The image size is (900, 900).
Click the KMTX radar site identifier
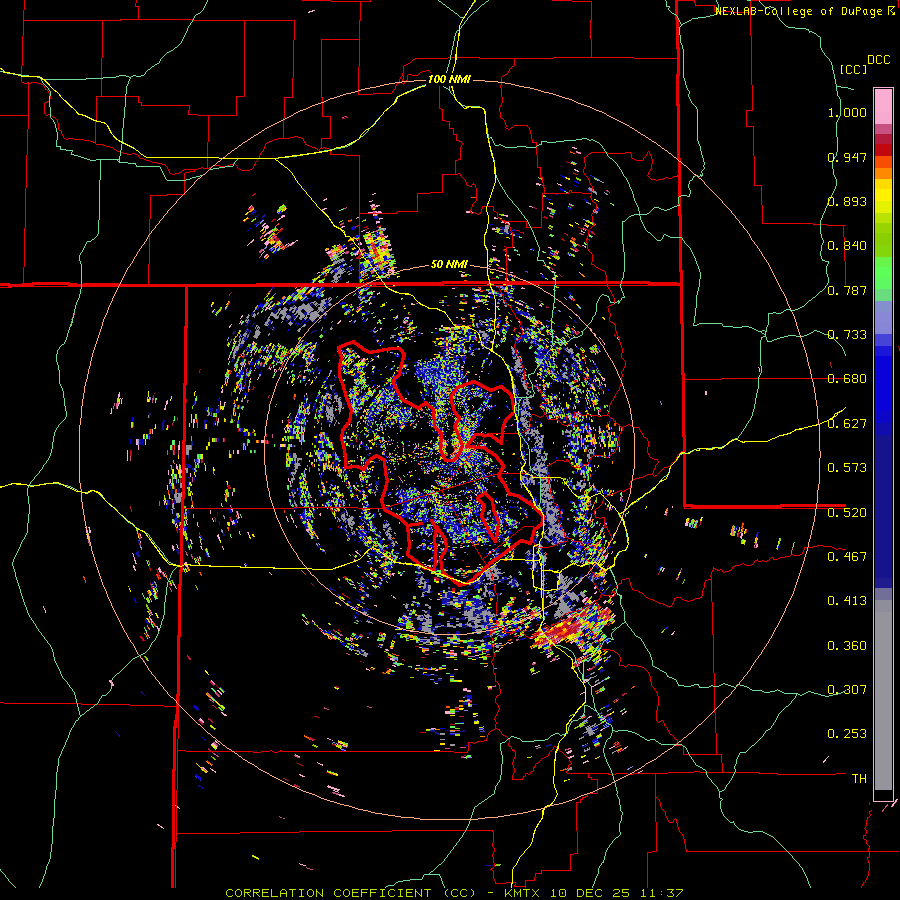click(x=524, y=893)
